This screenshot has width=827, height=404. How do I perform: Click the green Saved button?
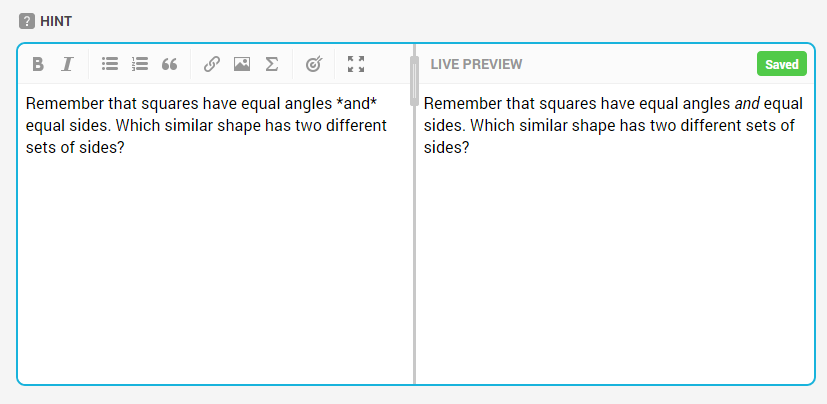(x=782, y=64)
